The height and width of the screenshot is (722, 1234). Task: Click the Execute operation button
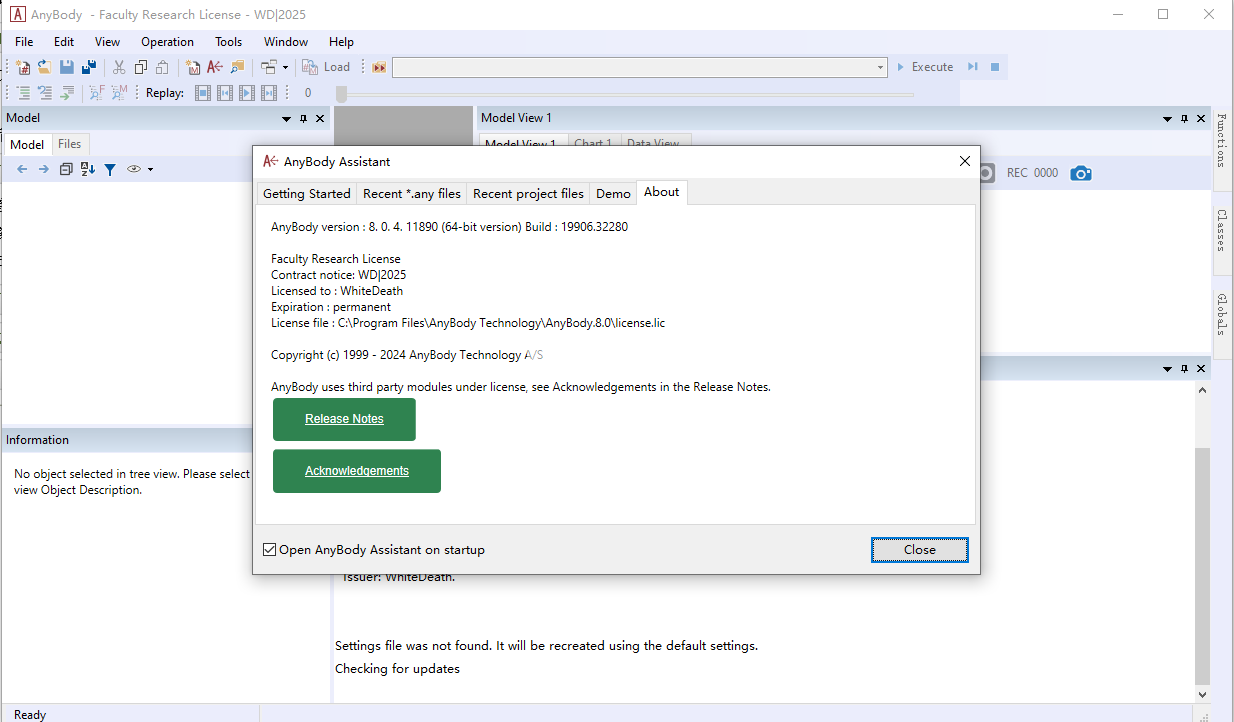click(x=925, y=67)
